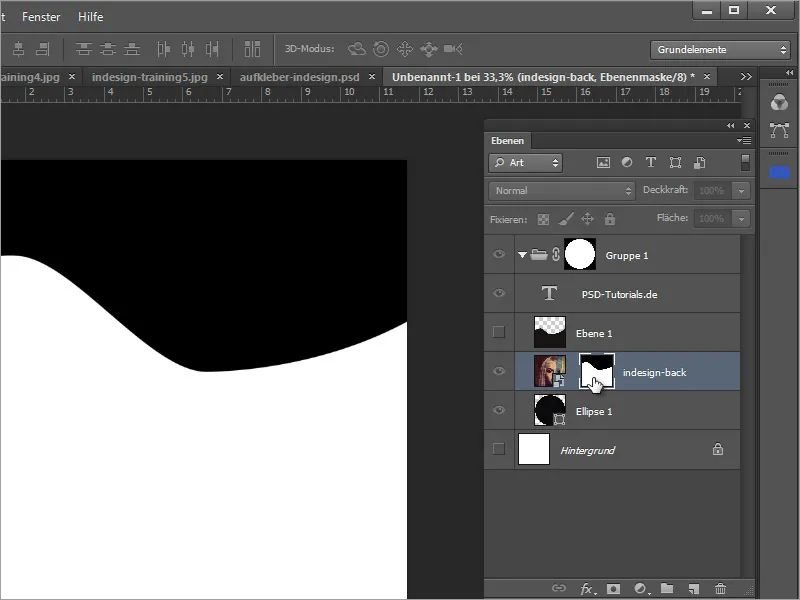
Task: Select the 3D pan mode icon
Action: (405, 49)
